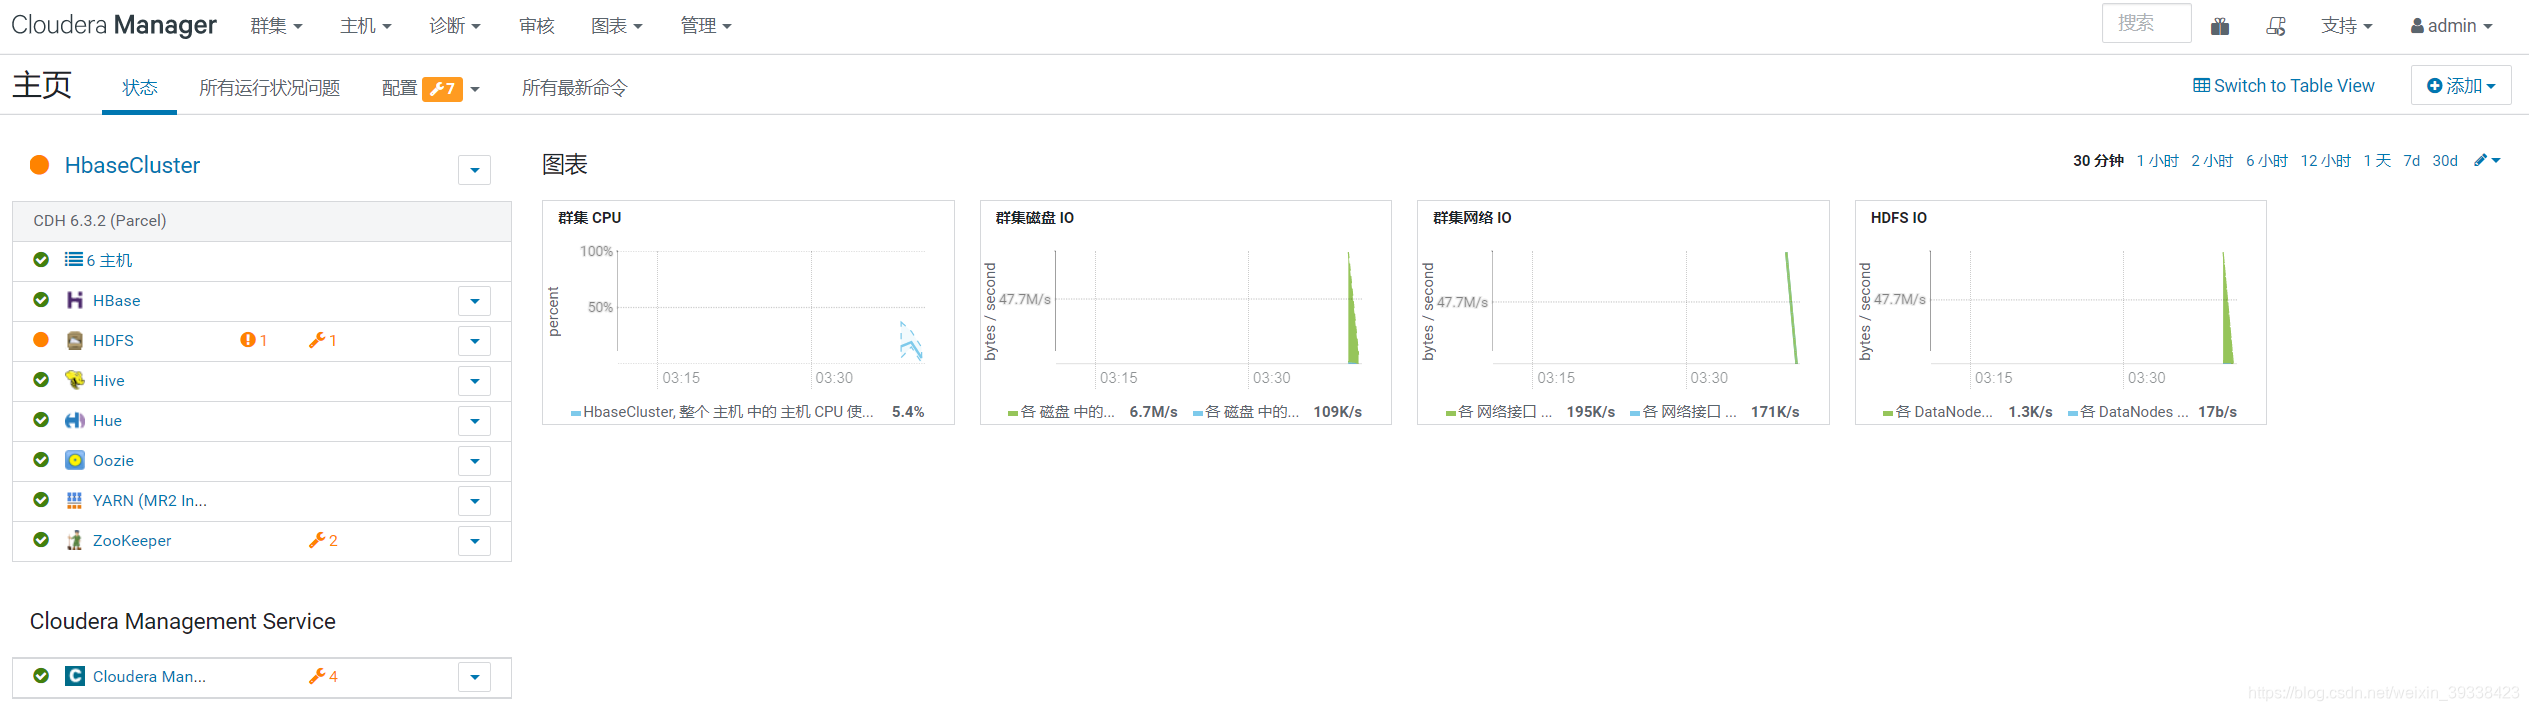Open the HDFS IO chart
The image size is (2529, 711).
tap(2060, 312)
